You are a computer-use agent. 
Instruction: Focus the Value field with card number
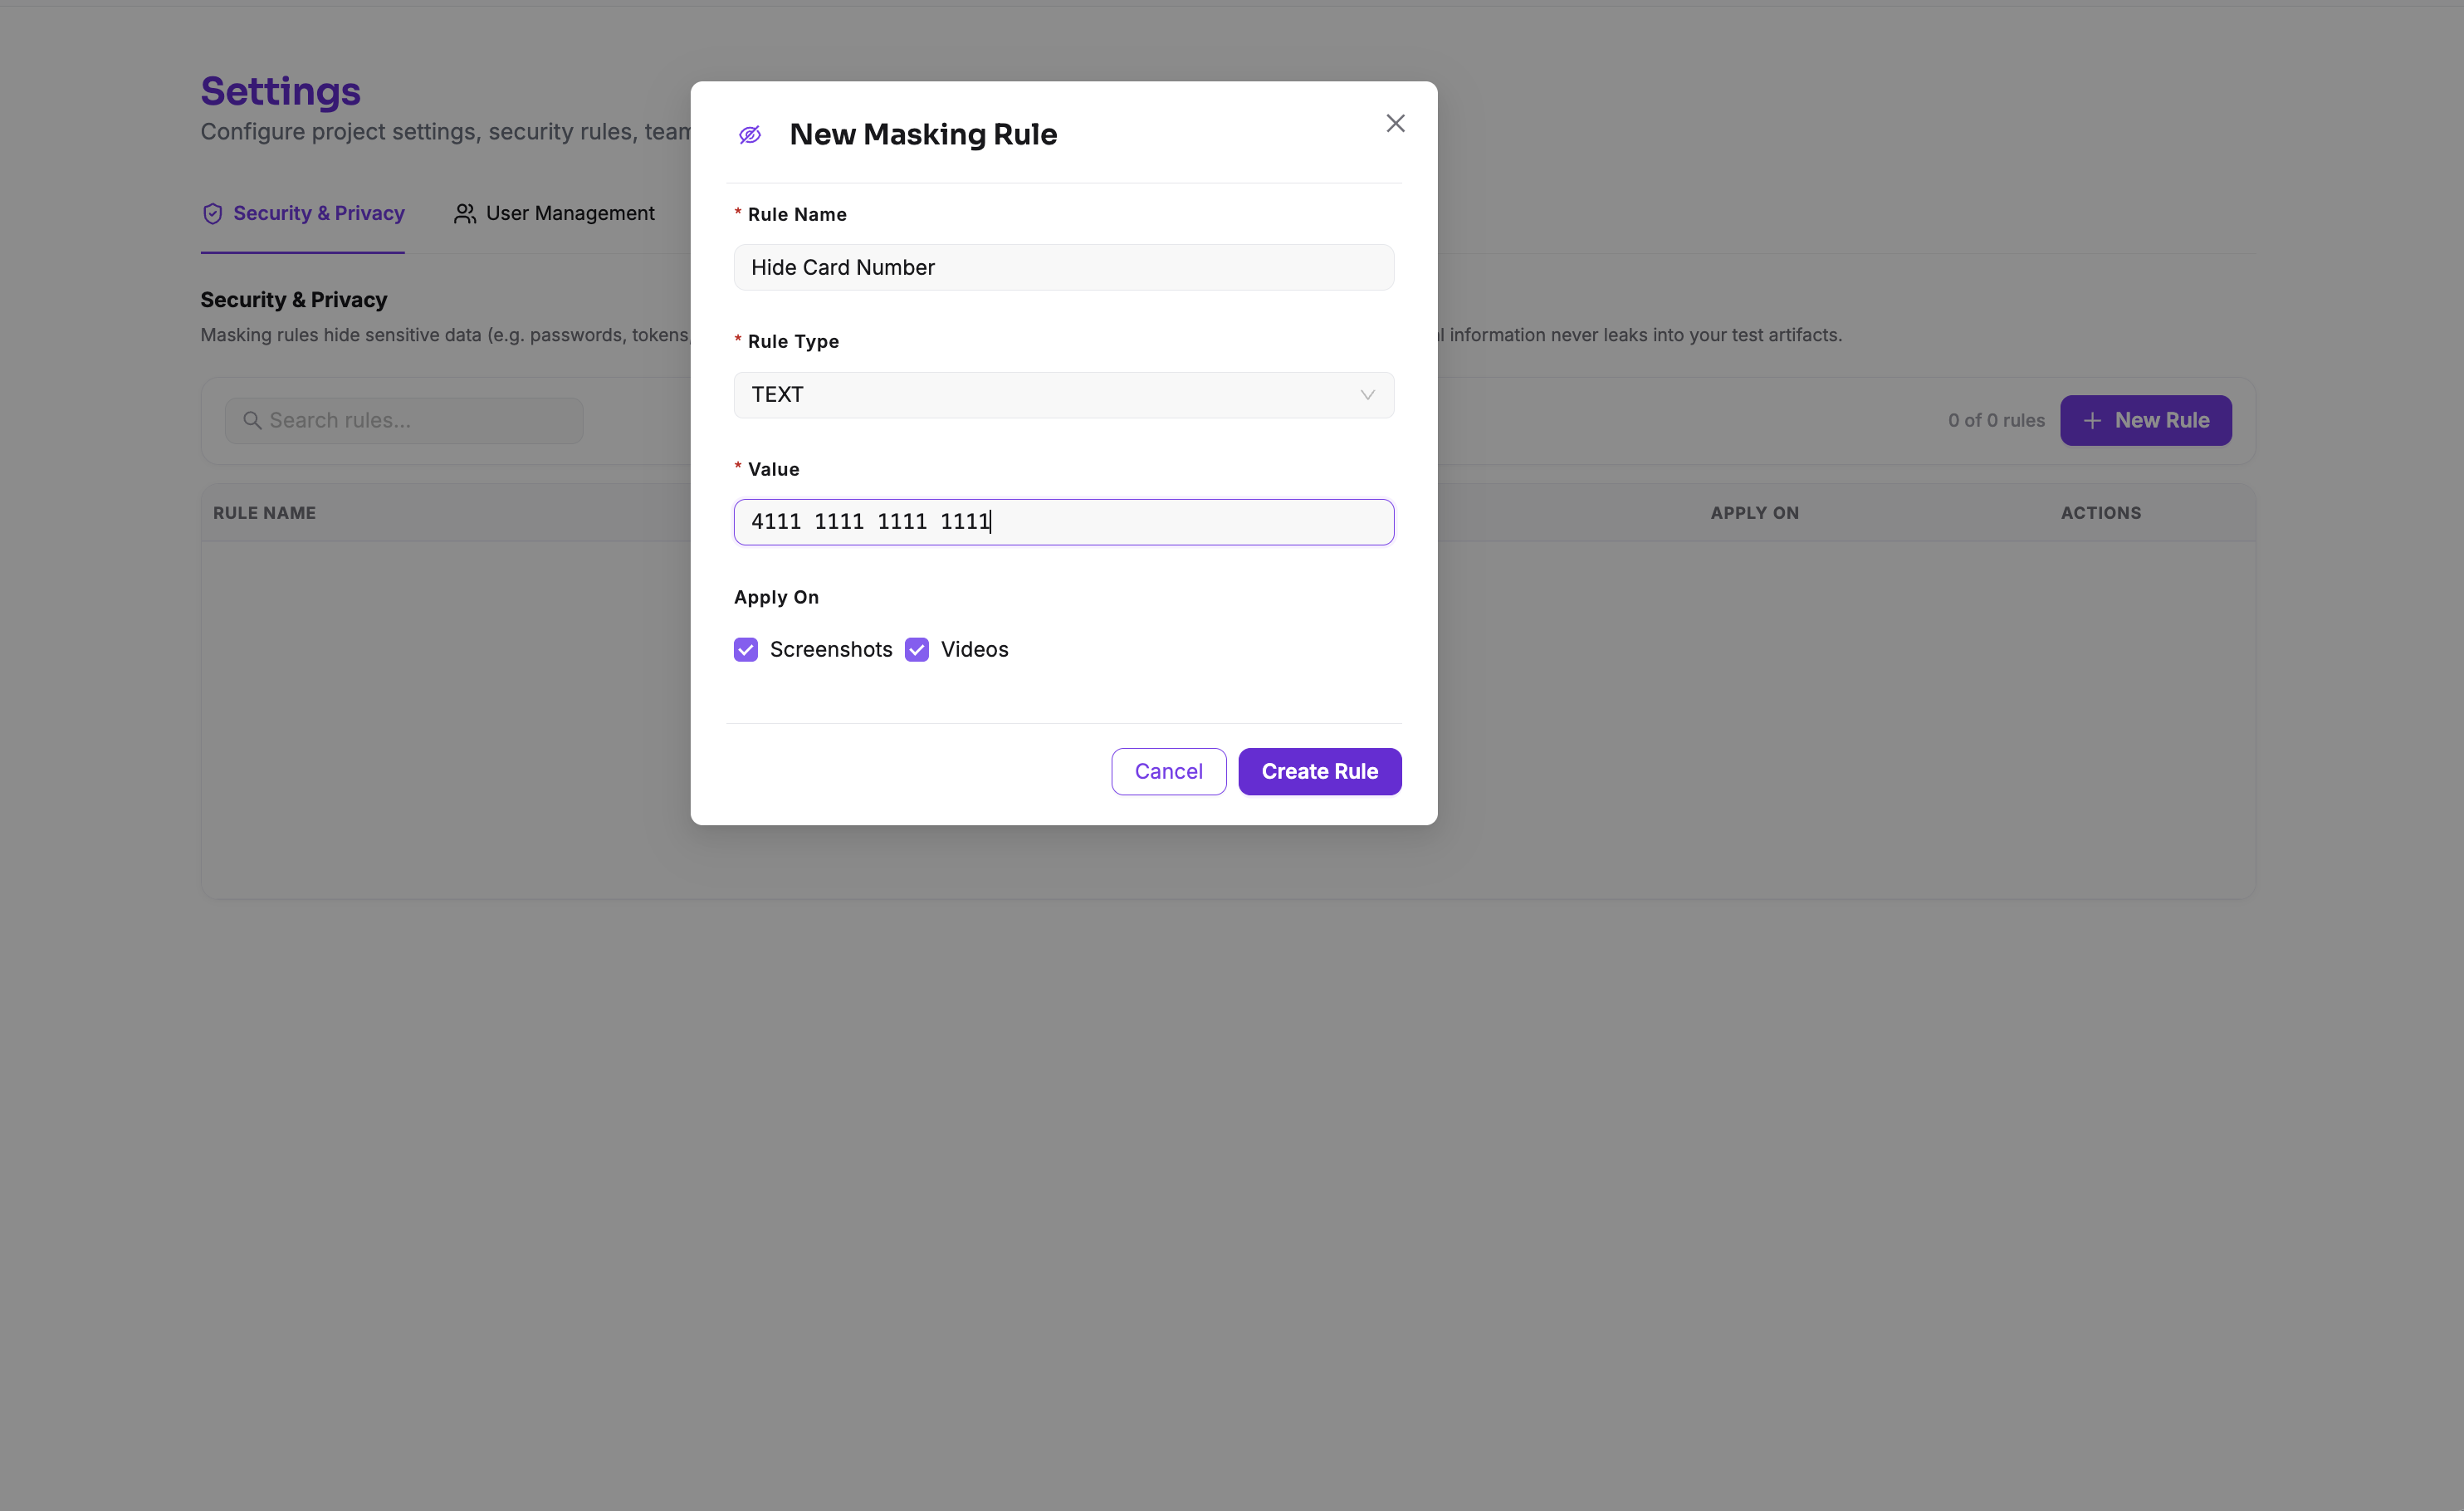pyautogui.click(x=1063, y=522)
